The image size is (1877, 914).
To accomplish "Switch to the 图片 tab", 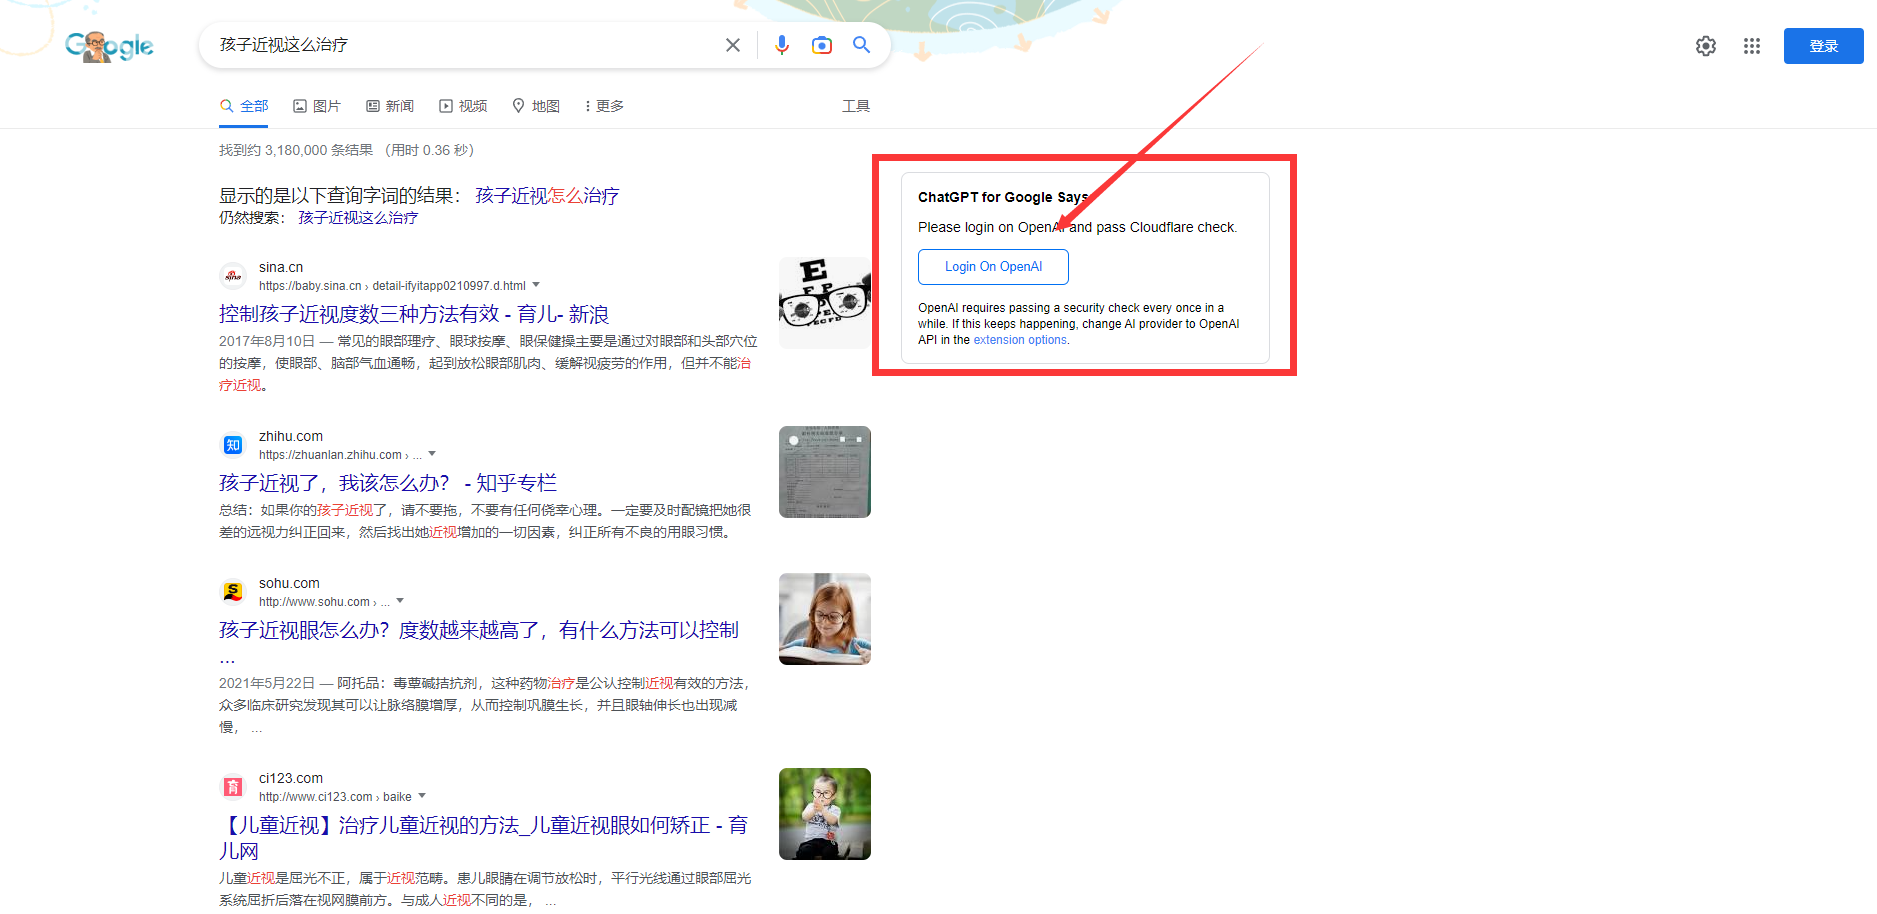I will 317,106.
